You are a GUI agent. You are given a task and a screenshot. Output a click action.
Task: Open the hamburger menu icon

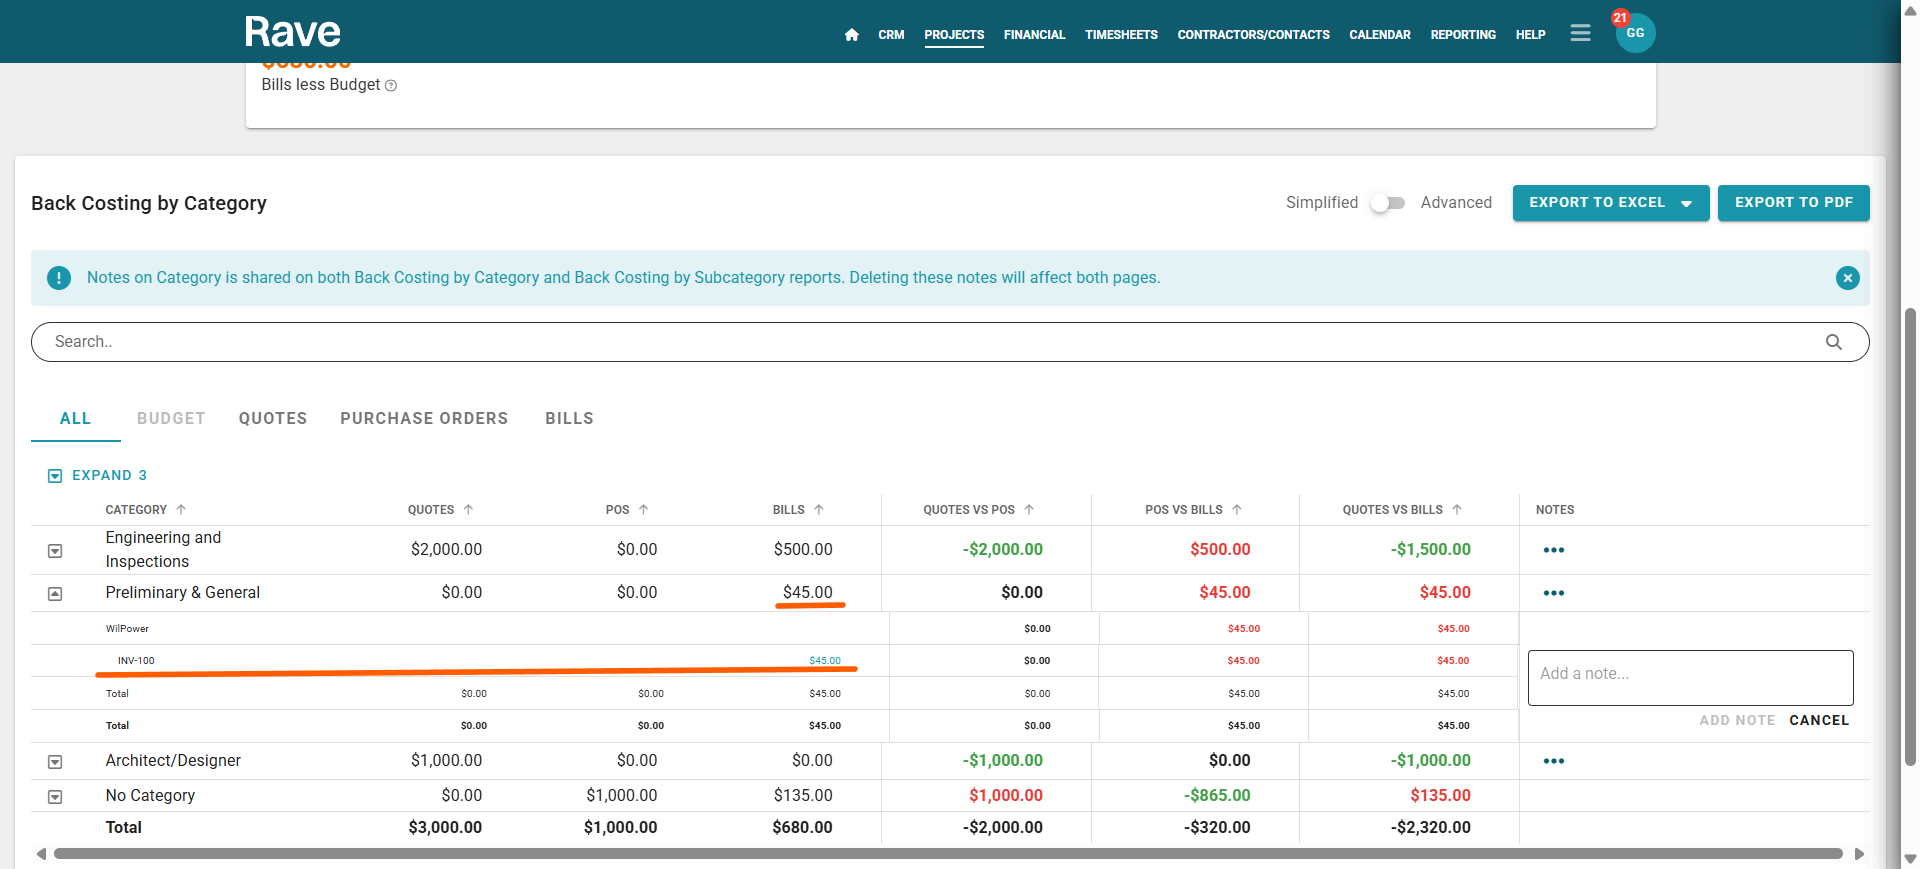coord(1580,33)
